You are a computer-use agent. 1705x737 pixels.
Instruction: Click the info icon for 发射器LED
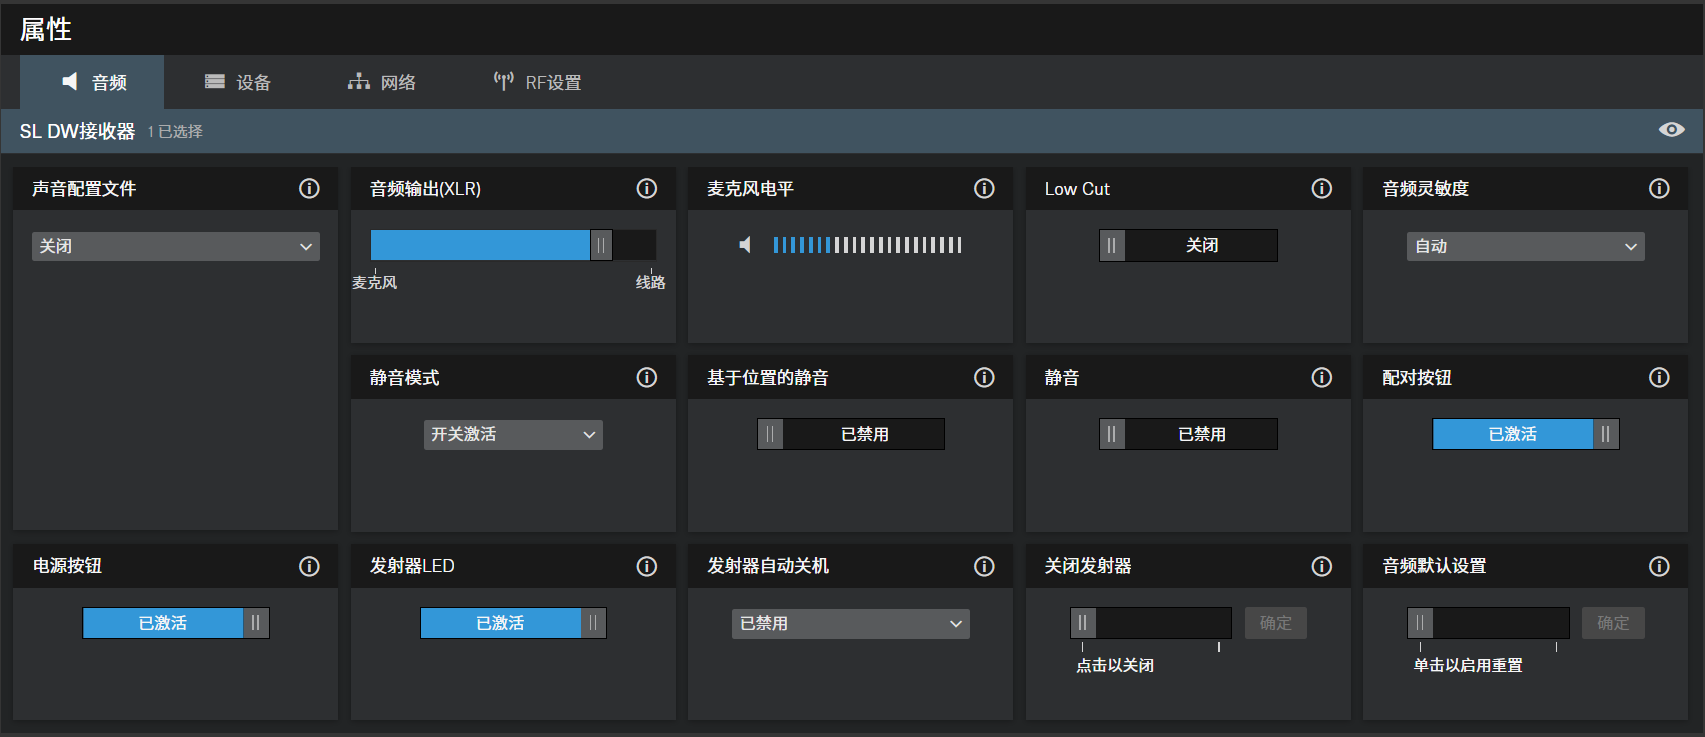coord(647,566)
